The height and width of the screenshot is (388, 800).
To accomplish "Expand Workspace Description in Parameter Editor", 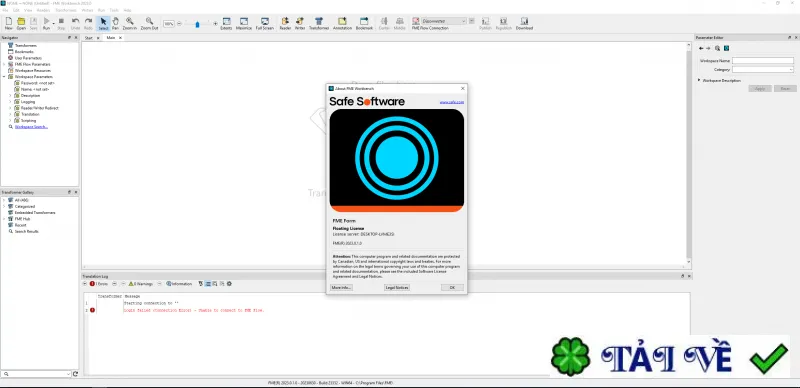I will point(699,80).
